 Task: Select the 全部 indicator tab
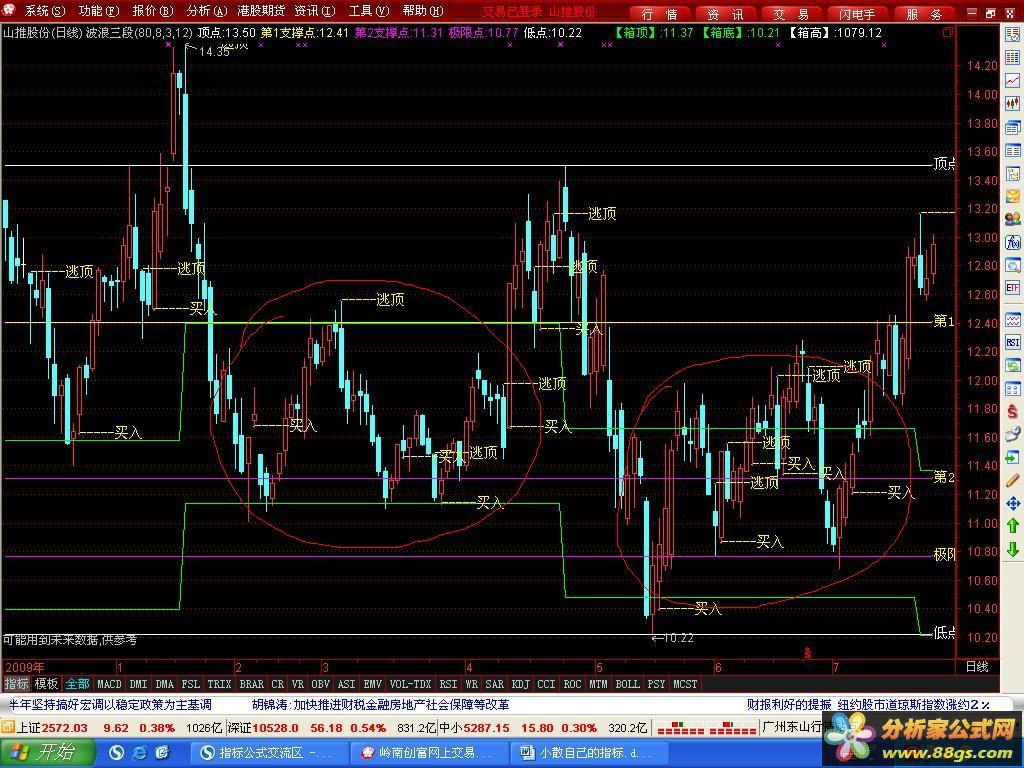(77, 684)
